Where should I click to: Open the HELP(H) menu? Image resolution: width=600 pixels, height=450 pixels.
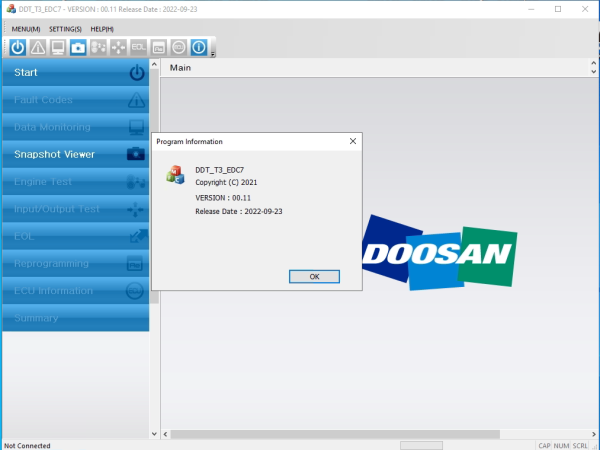coord(102,29)
